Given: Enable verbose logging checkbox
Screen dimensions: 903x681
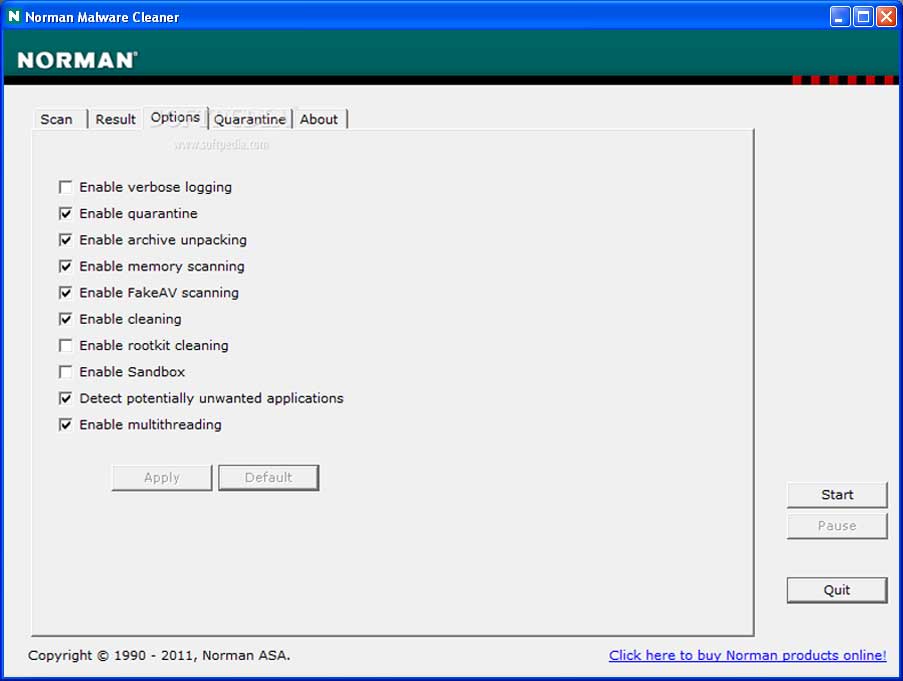Looking at the screenshot, I should (x=66, y=187).
